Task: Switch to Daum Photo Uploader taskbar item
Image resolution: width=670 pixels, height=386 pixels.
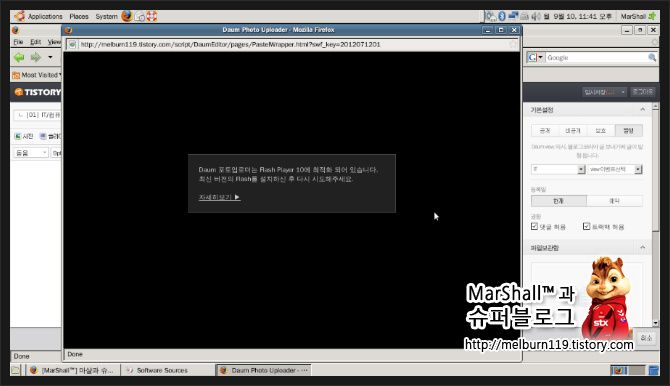Action: [264, 370]
